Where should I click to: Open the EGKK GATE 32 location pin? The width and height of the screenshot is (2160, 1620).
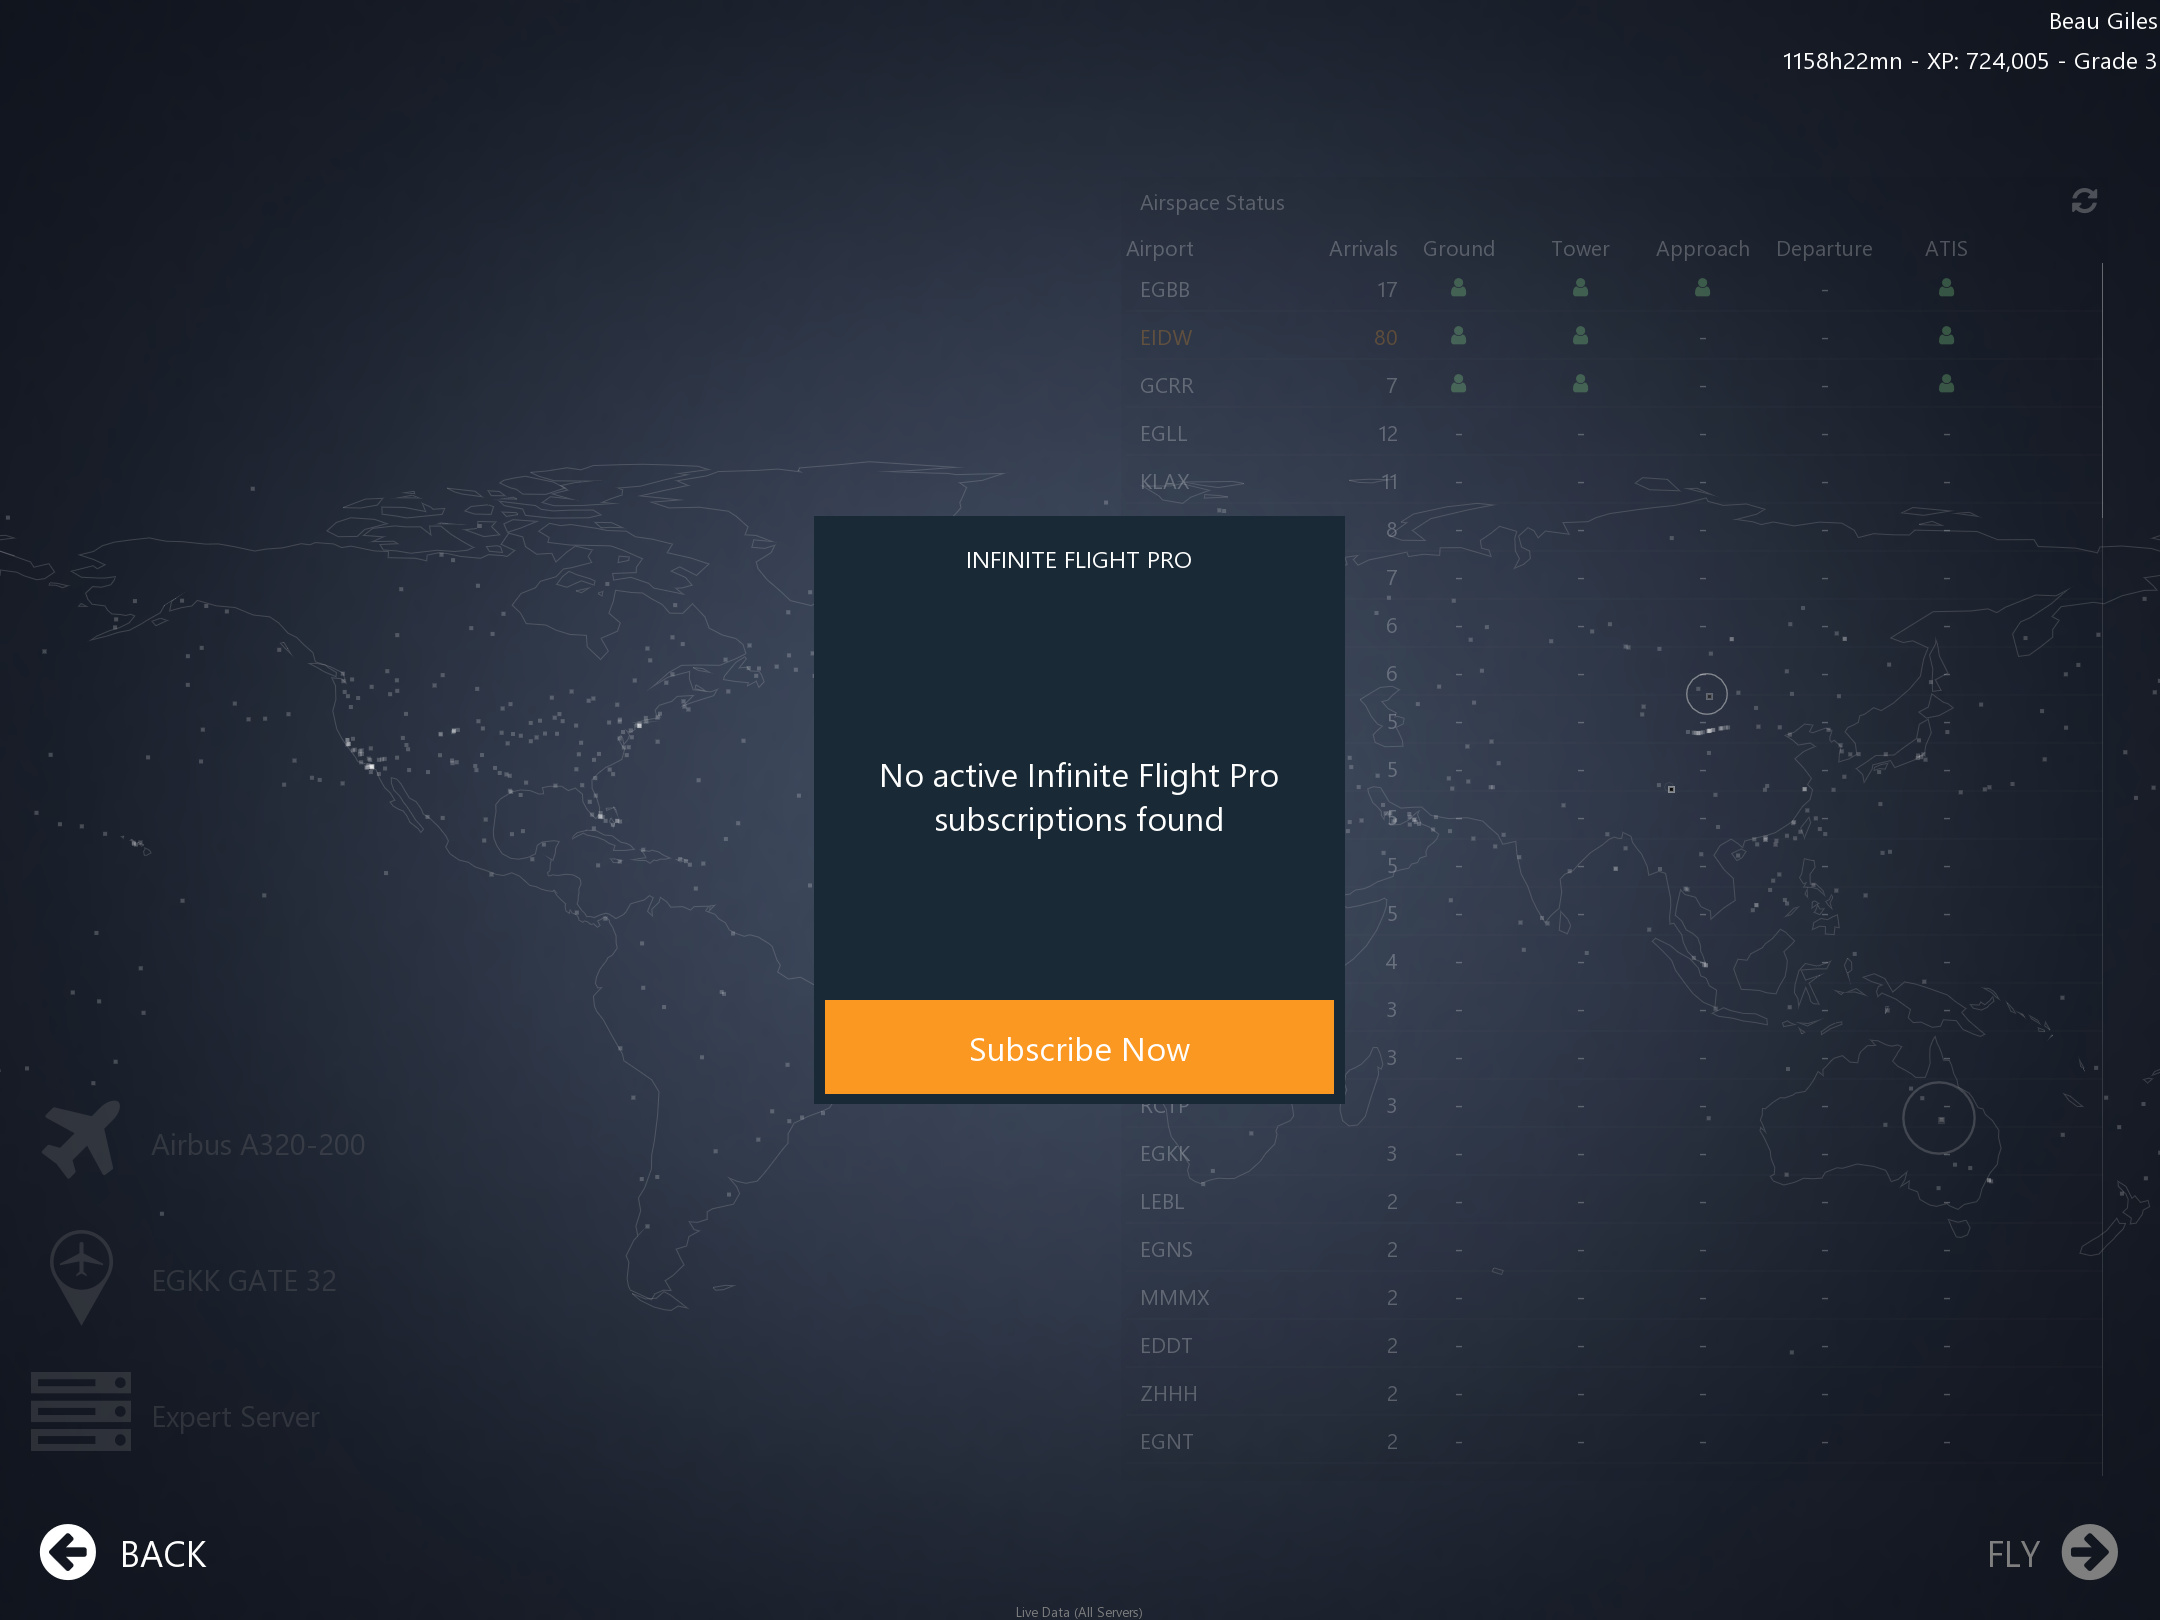[81, 1274]
